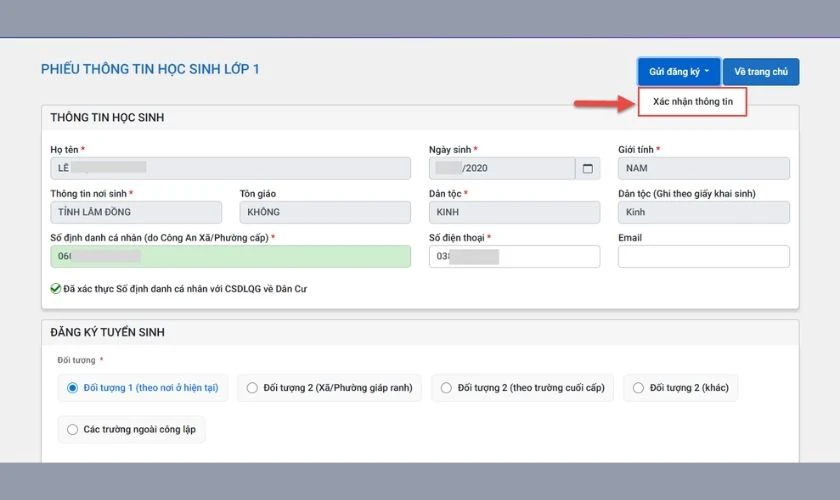Viewport: 840px width, 500px height.
Task: Click the Dân tộc field showing KINH
Action: (514, 212)
